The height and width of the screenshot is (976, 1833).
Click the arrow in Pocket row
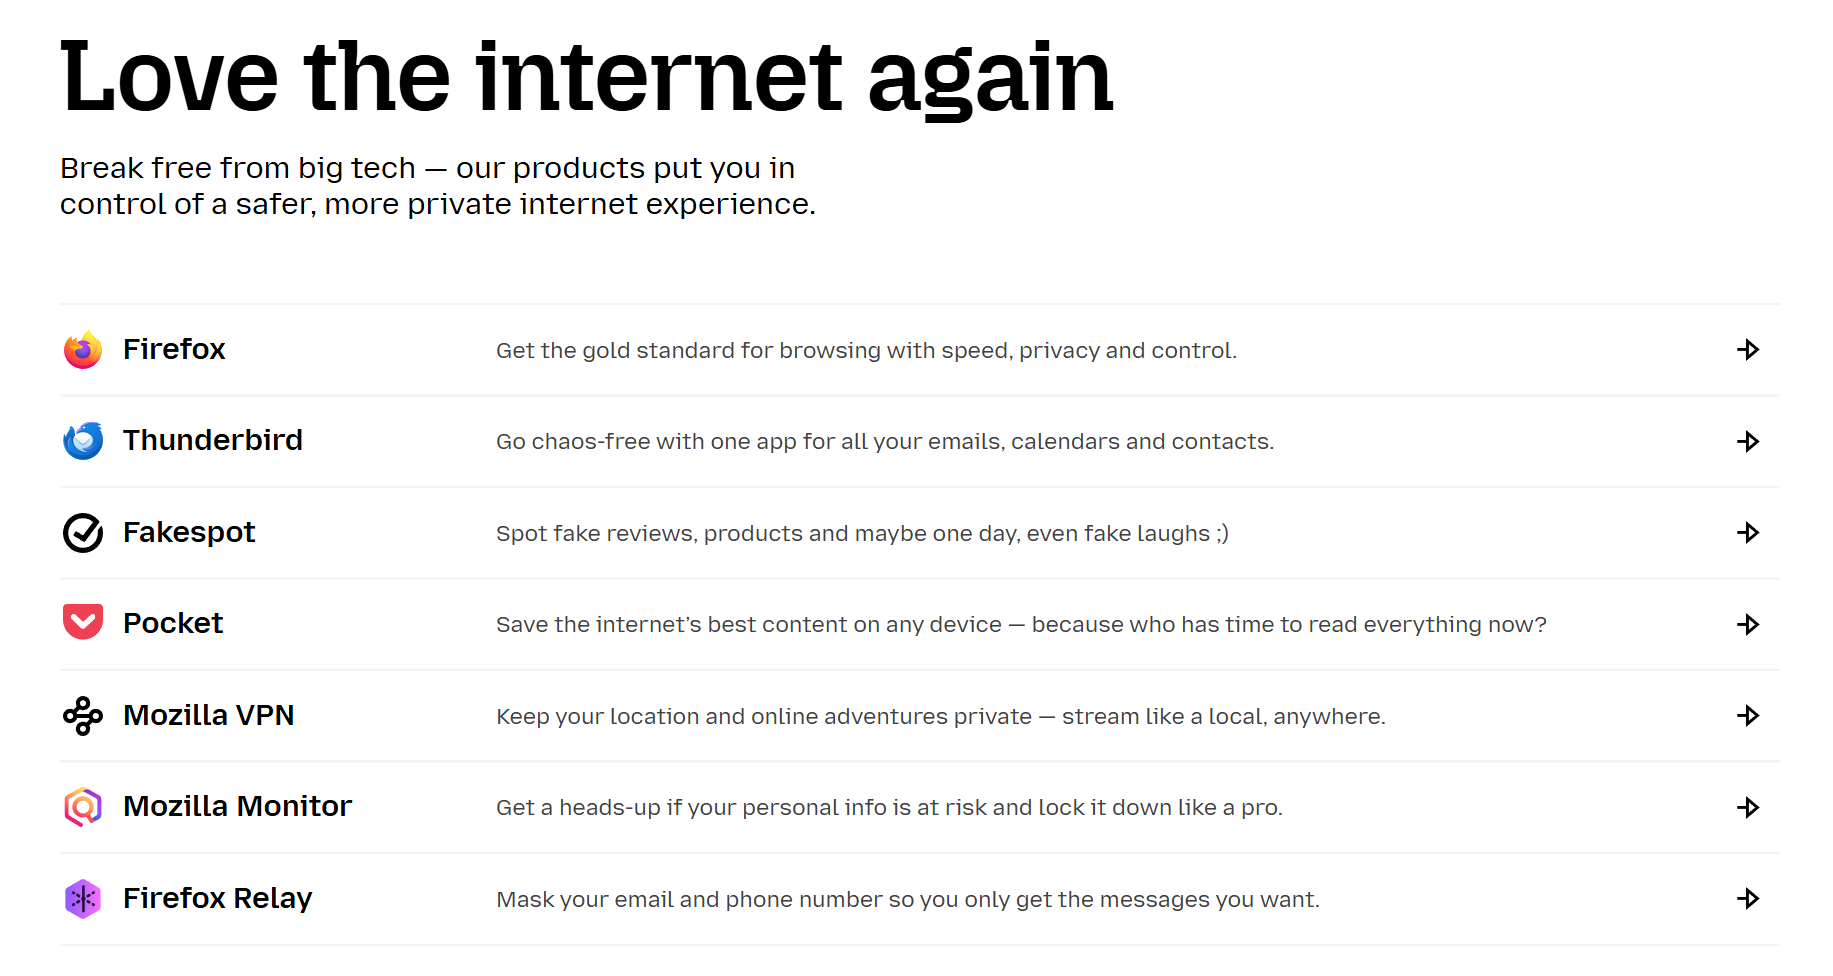(1748, 625)
